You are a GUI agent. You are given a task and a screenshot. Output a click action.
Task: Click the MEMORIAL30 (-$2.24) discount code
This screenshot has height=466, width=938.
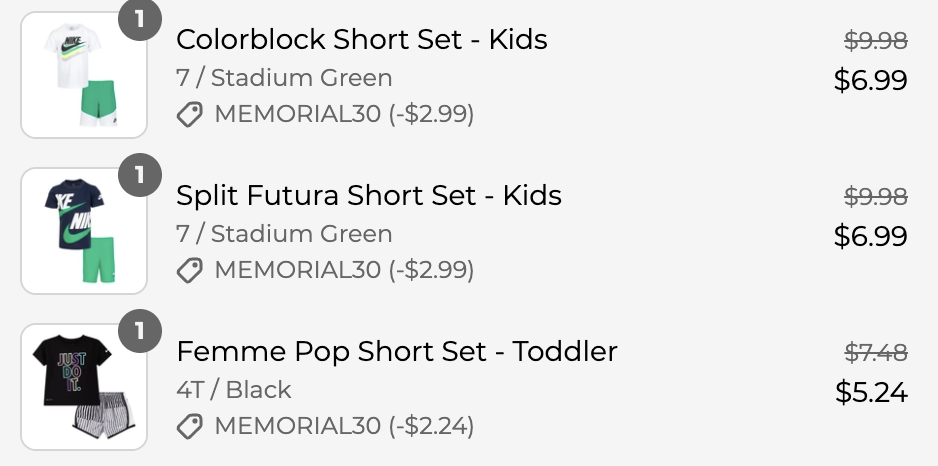[344, 427]
